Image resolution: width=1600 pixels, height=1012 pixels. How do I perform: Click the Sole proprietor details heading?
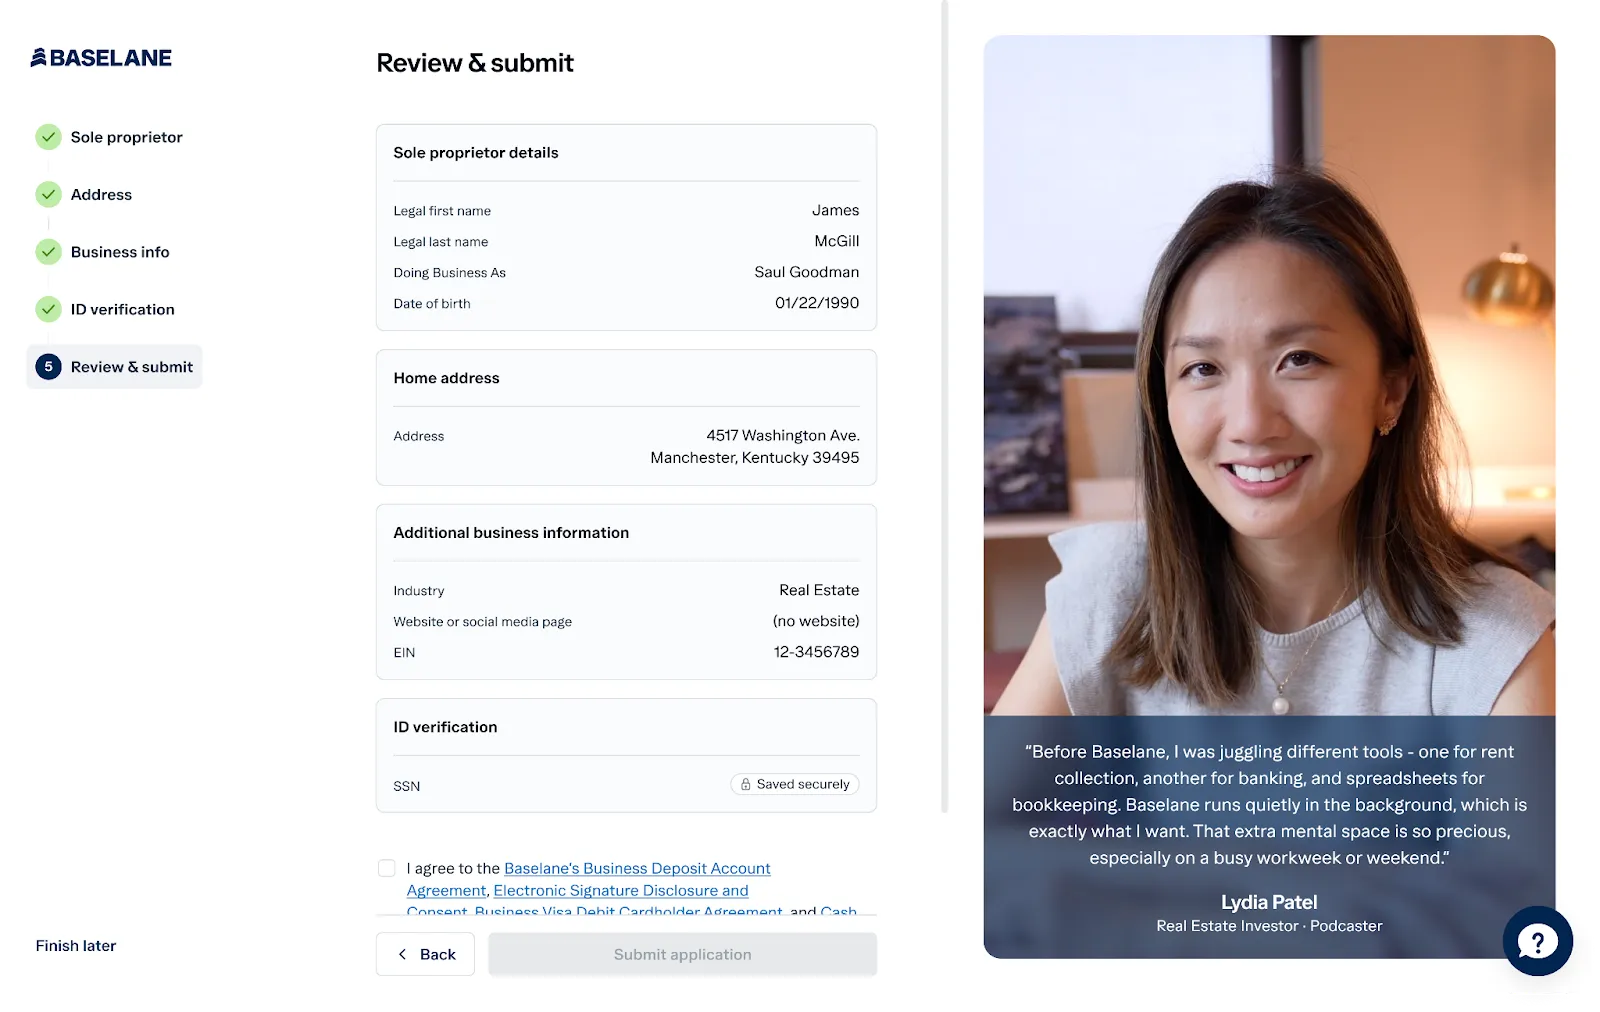476,153
